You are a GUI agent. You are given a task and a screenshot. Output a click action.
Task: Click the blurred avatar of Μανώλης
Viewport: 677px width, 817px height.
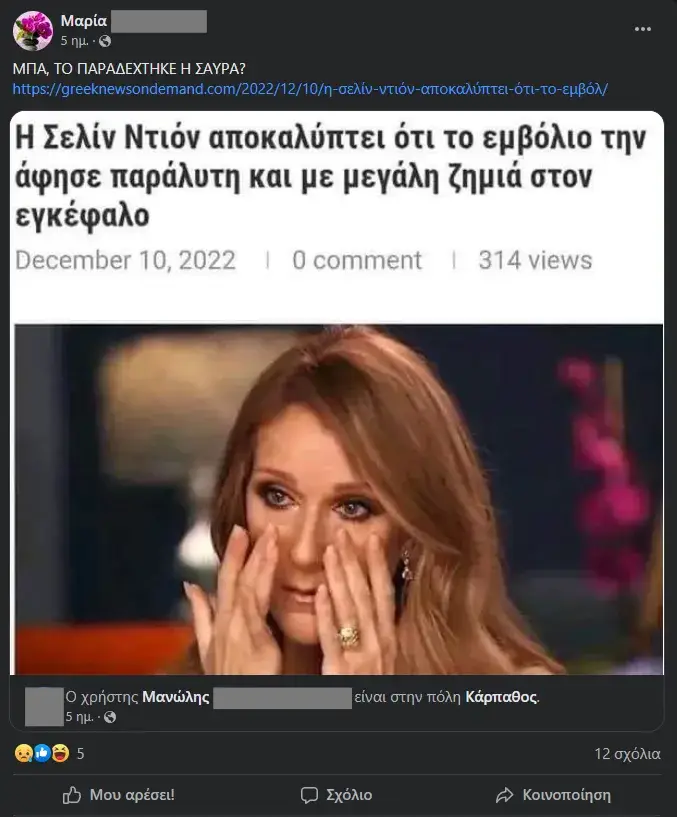point(44,707)
